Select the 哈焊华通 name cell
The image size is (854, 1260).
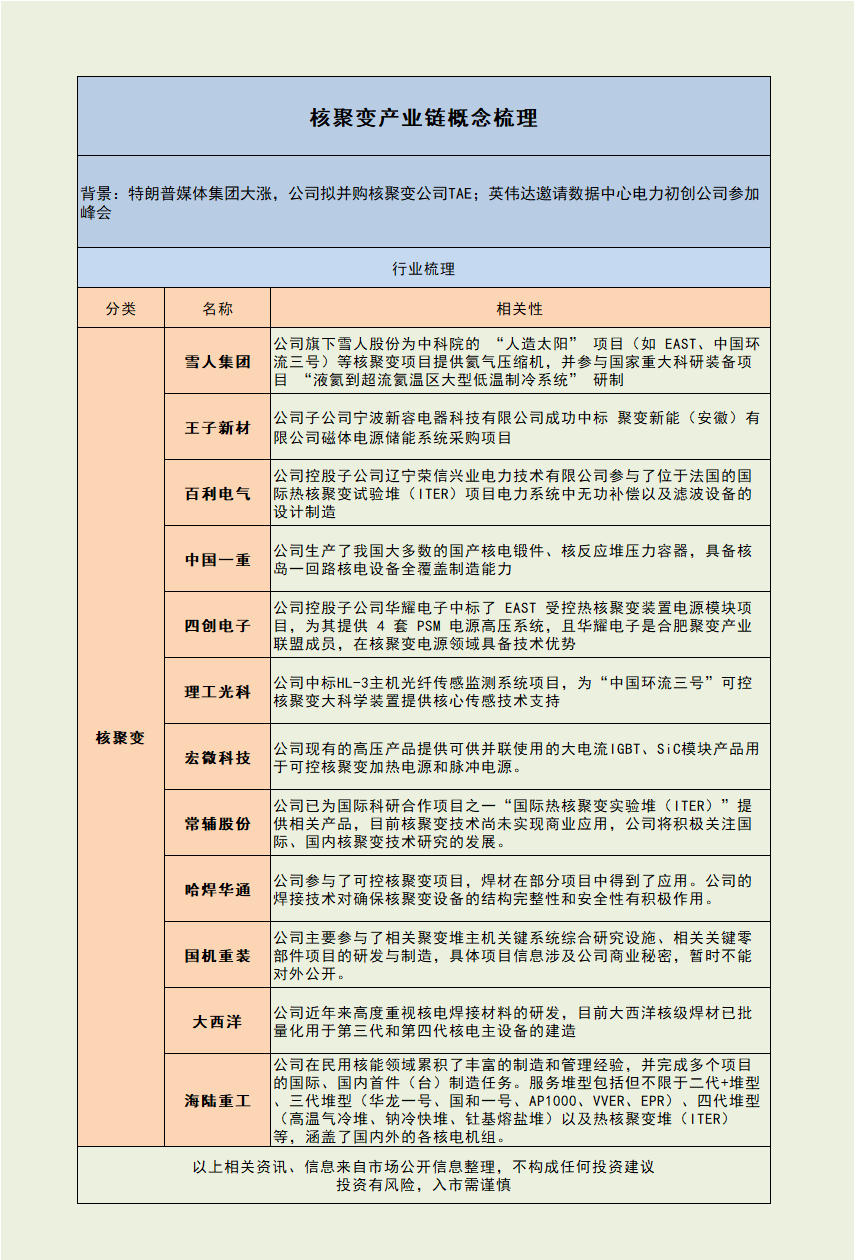point(217,889)
